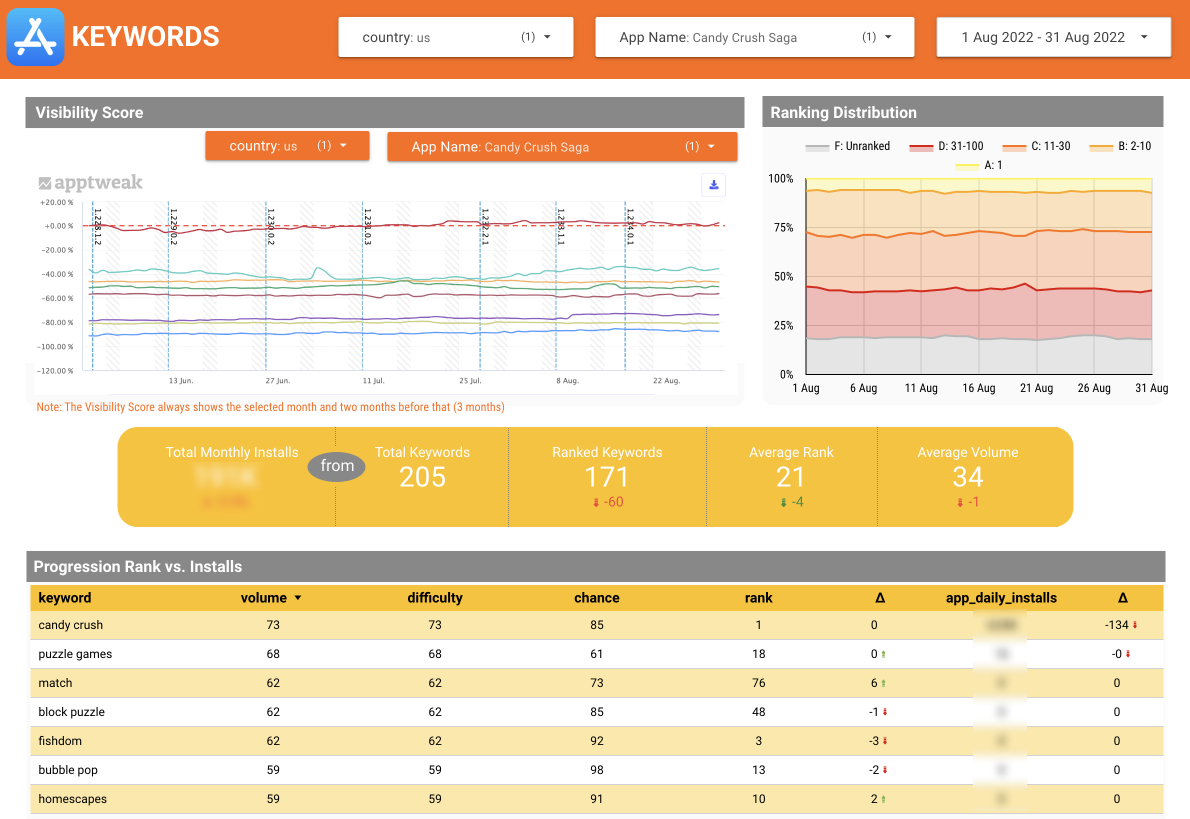
Task: Click the difficulty column header
Action: tap(435, 597)
